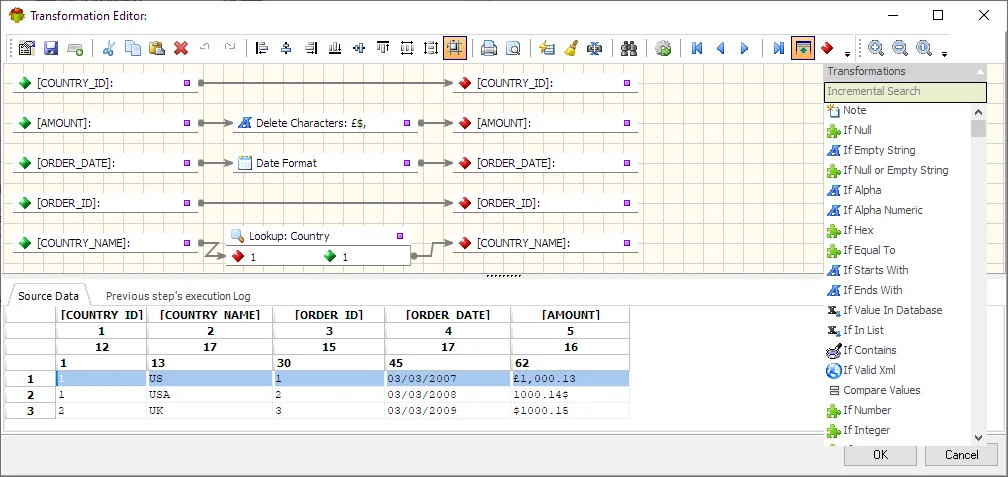Switch to the Source Data tab
This screenshot has height=477, width=1008.
click(48, 296)
